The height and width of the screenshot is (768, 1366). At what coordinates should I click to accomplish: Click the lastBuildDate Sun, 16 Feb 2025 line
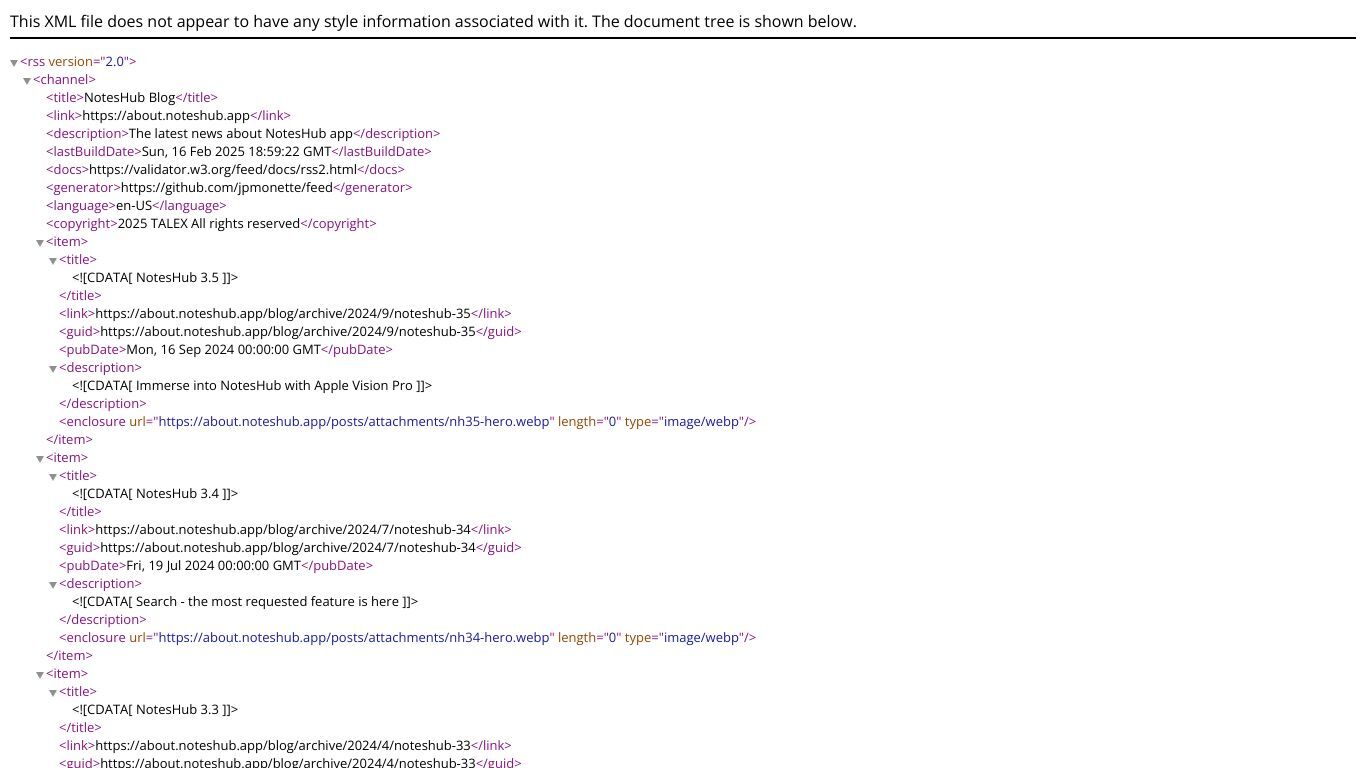click(239, 151)
